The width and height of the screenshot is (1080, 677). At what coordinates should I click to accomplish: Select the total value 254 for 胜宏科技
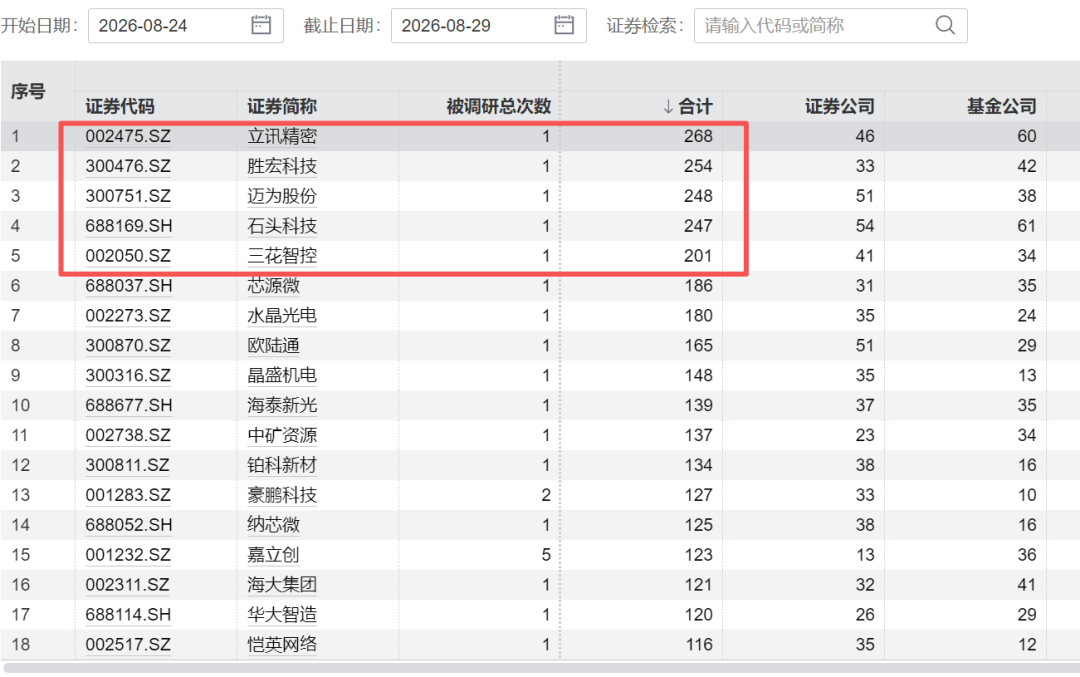(x=698, y=166)
